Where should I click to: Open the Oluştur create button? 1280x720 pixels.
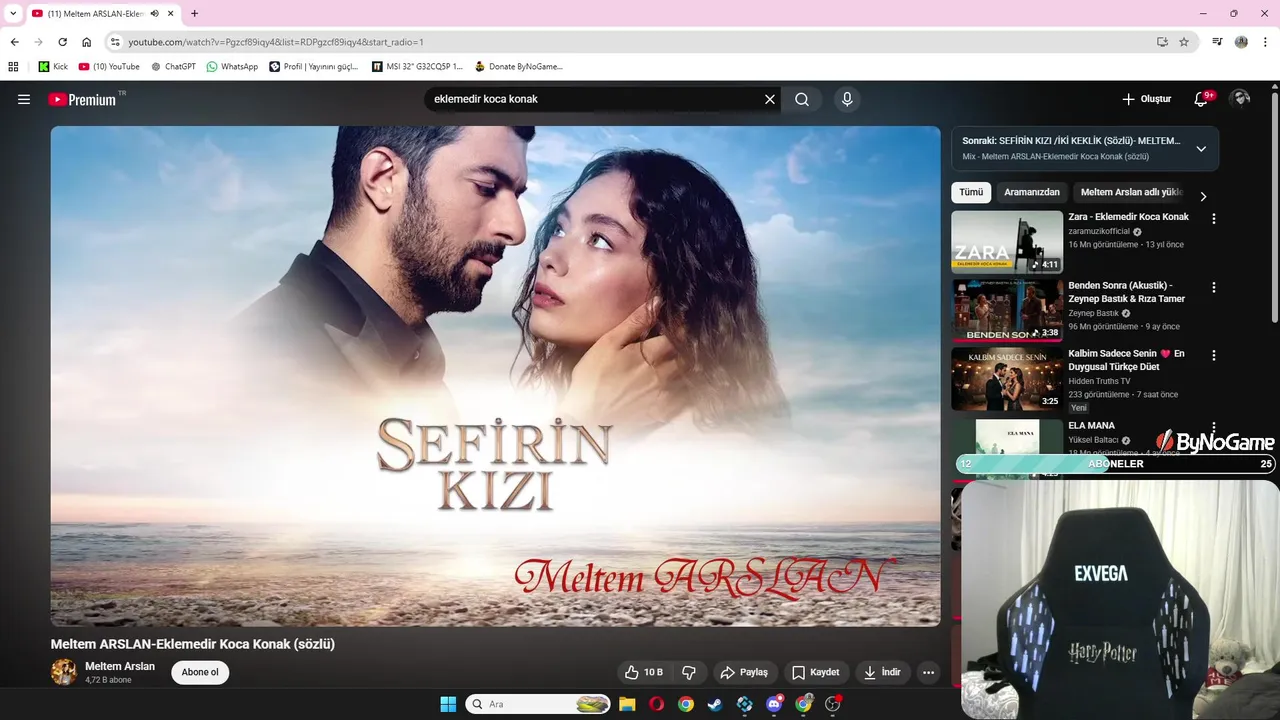pyautogui.click(x=1146, y=99)
